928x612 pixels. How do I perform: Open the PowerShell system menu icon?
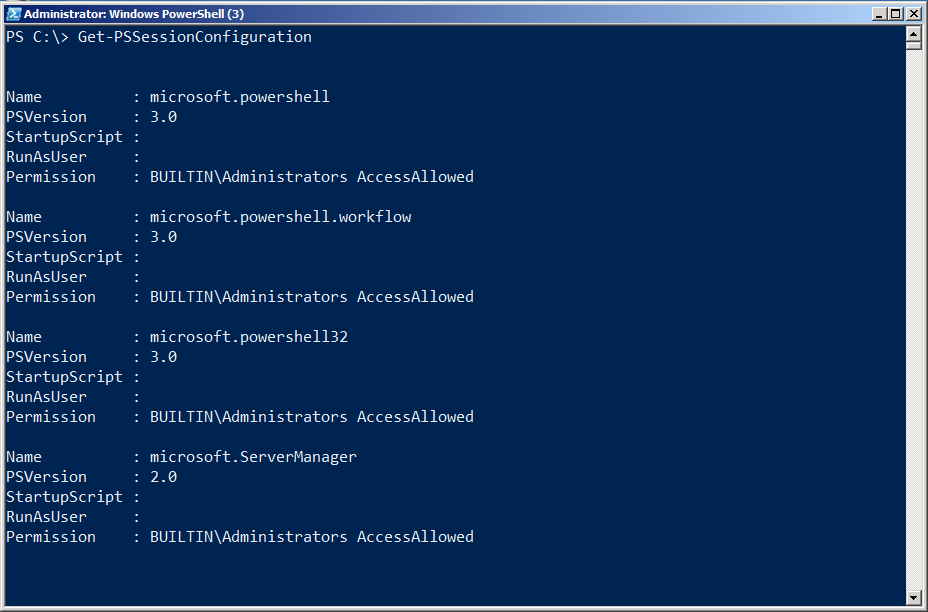13,13
